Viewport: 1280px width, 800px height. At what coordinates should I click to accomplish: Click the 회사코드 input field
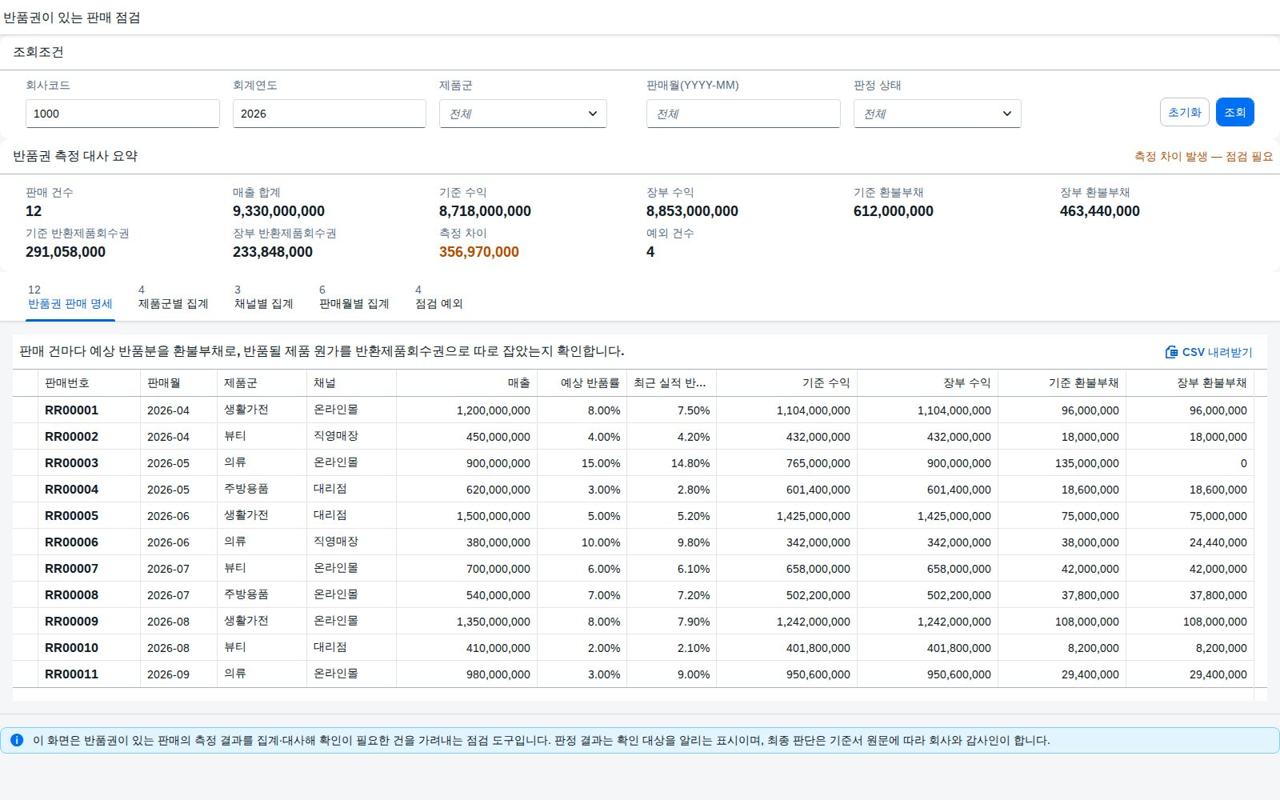click(x=123, y=114)
